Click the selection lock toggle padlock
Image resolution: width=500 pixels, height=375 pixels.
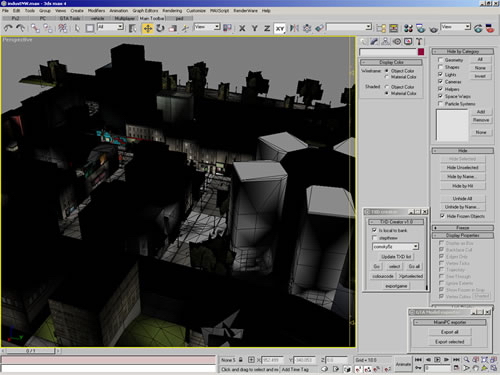[241, 360]
